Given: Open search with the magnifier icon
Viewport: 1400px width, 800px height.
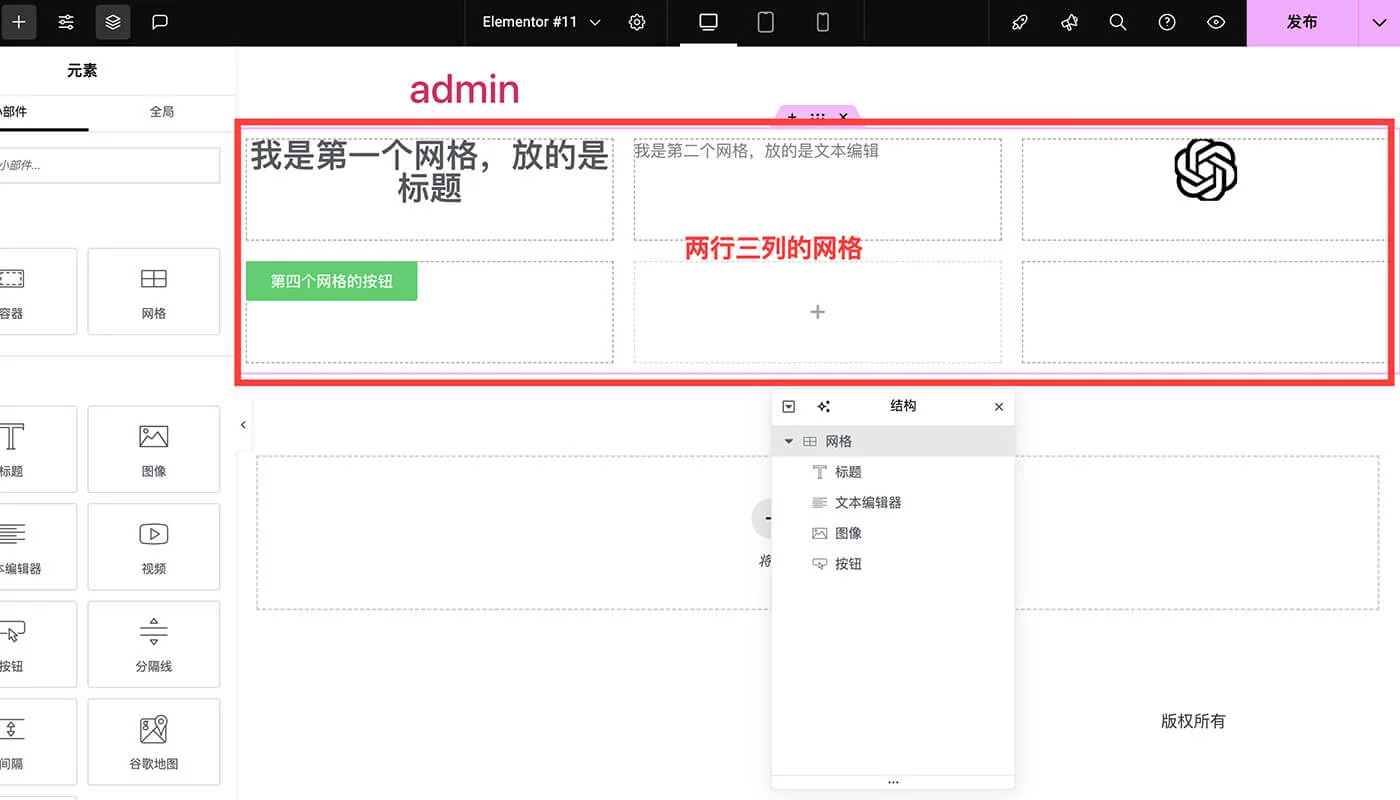Looking at the screenshot, I should click(1118, 22).
